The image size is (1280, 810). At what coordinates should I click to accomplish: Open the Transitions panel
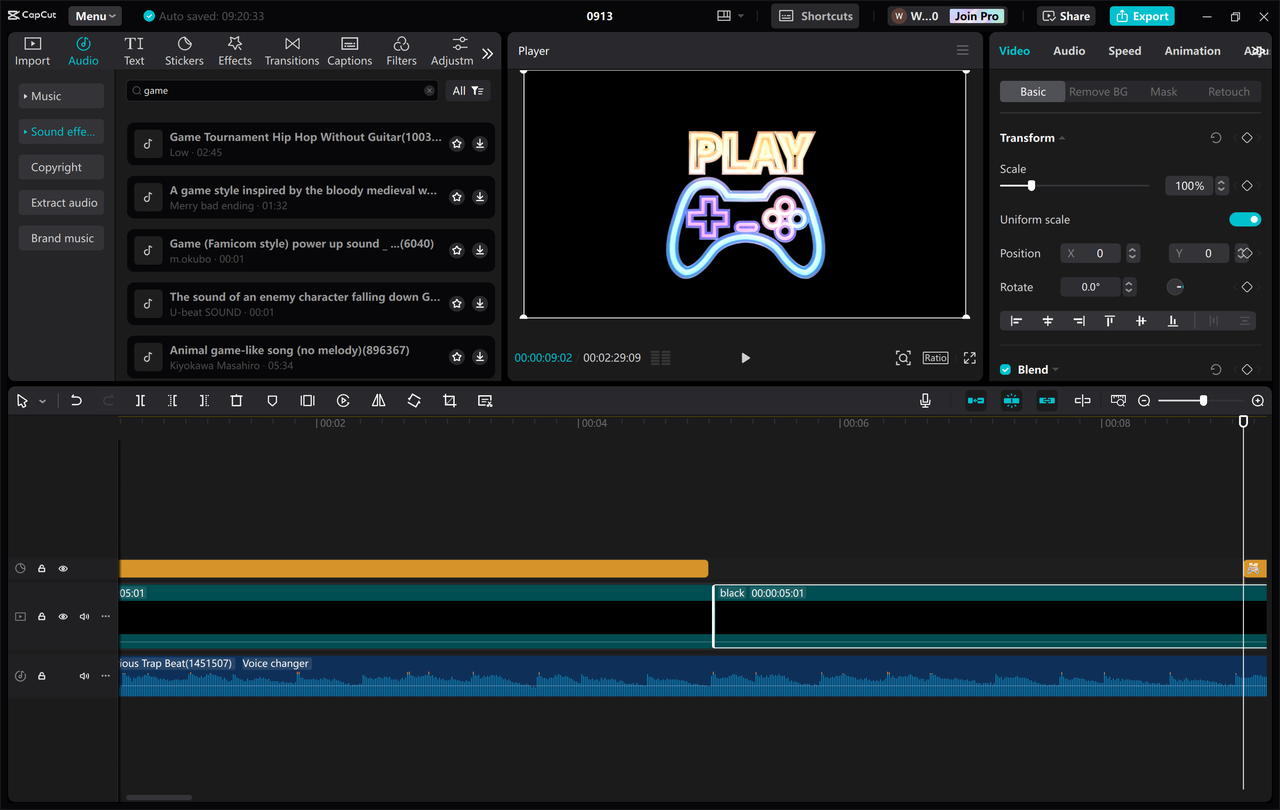291,50
